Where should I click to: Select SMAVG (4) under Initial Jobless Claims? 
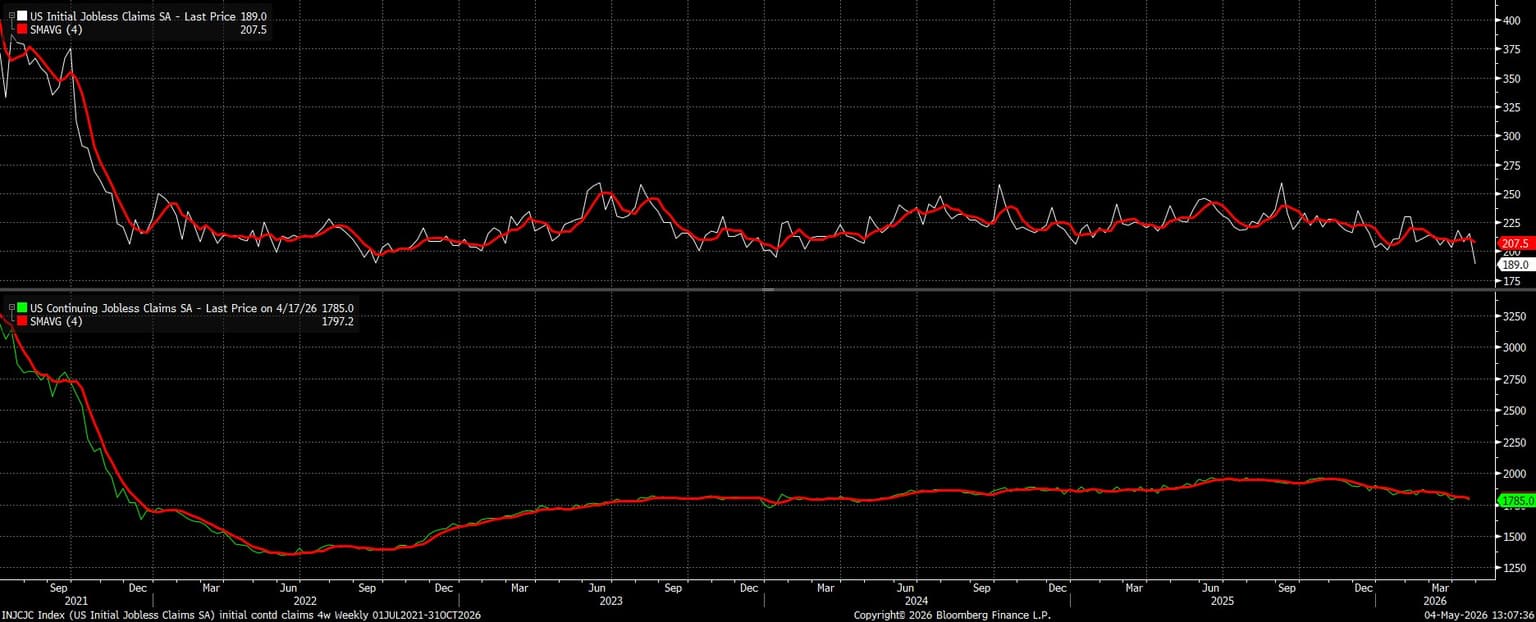[x=58, y=30]
